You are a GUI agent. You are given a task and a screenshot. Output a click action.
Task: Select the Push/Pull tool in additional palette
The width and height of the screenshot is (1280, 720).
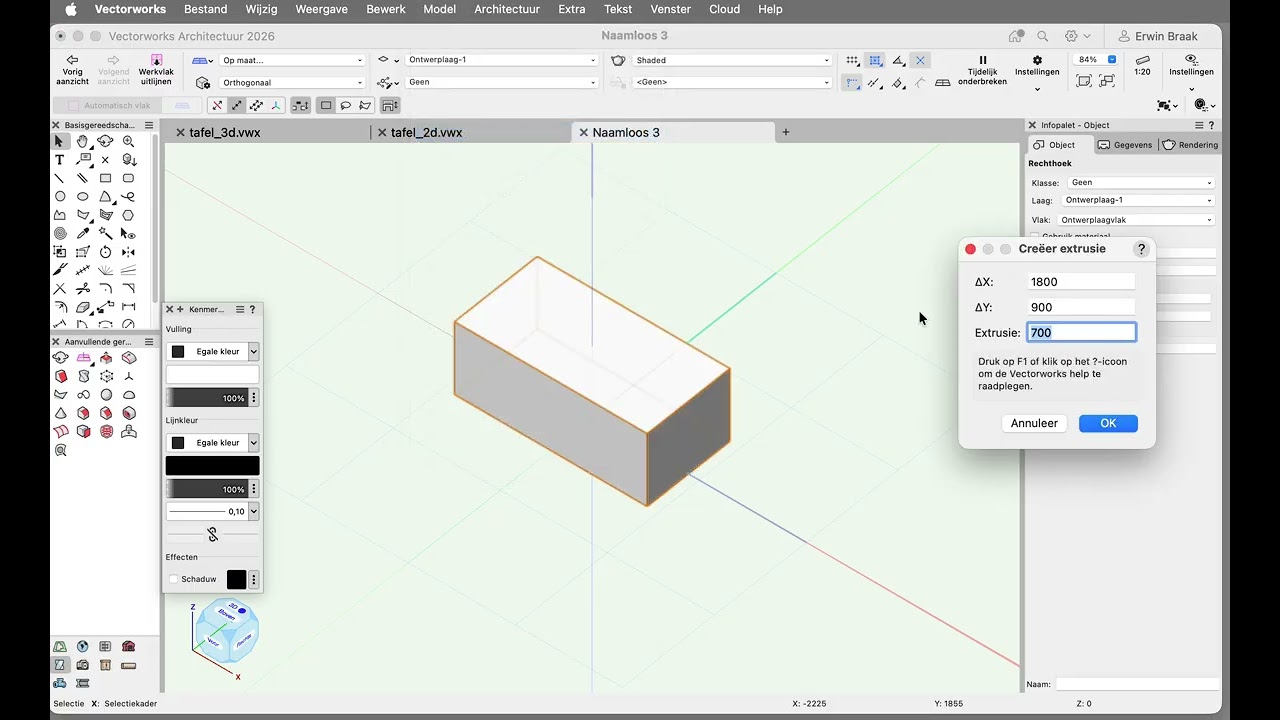pyautogui.click(x=106, y=357)
